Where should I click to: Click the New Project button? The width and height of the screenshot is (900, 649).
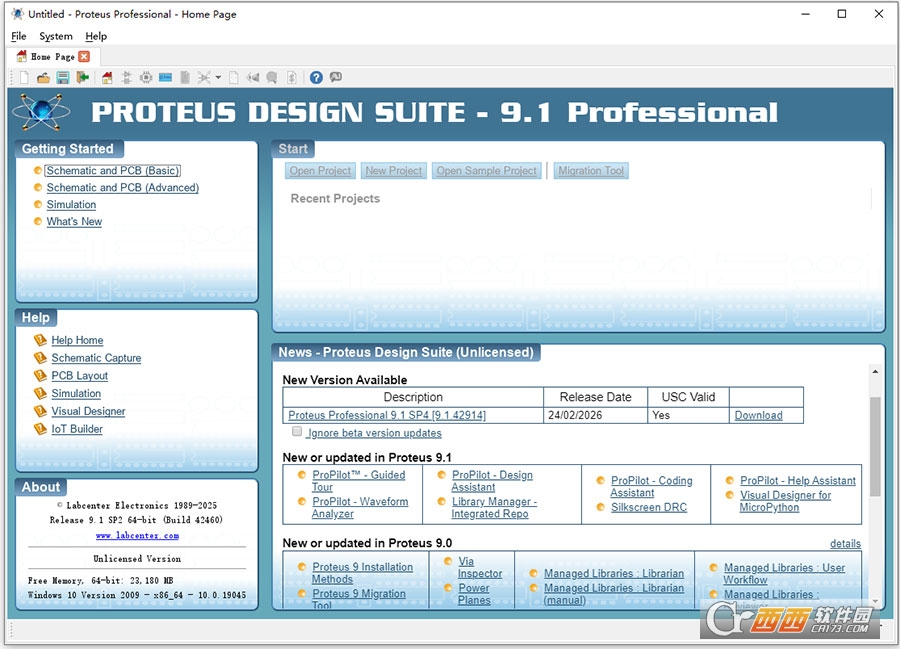(x=394, y=170)
